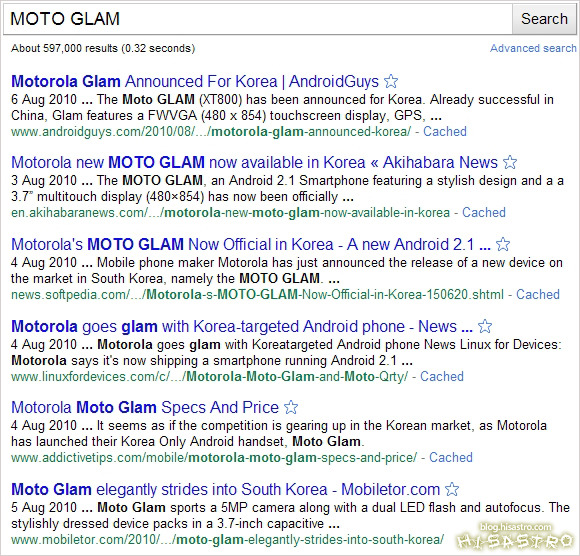Open 'Moto Glam elegantly strides into South Korea'
This screenshot has width=580, height=556.
click(x=225, y=489)
